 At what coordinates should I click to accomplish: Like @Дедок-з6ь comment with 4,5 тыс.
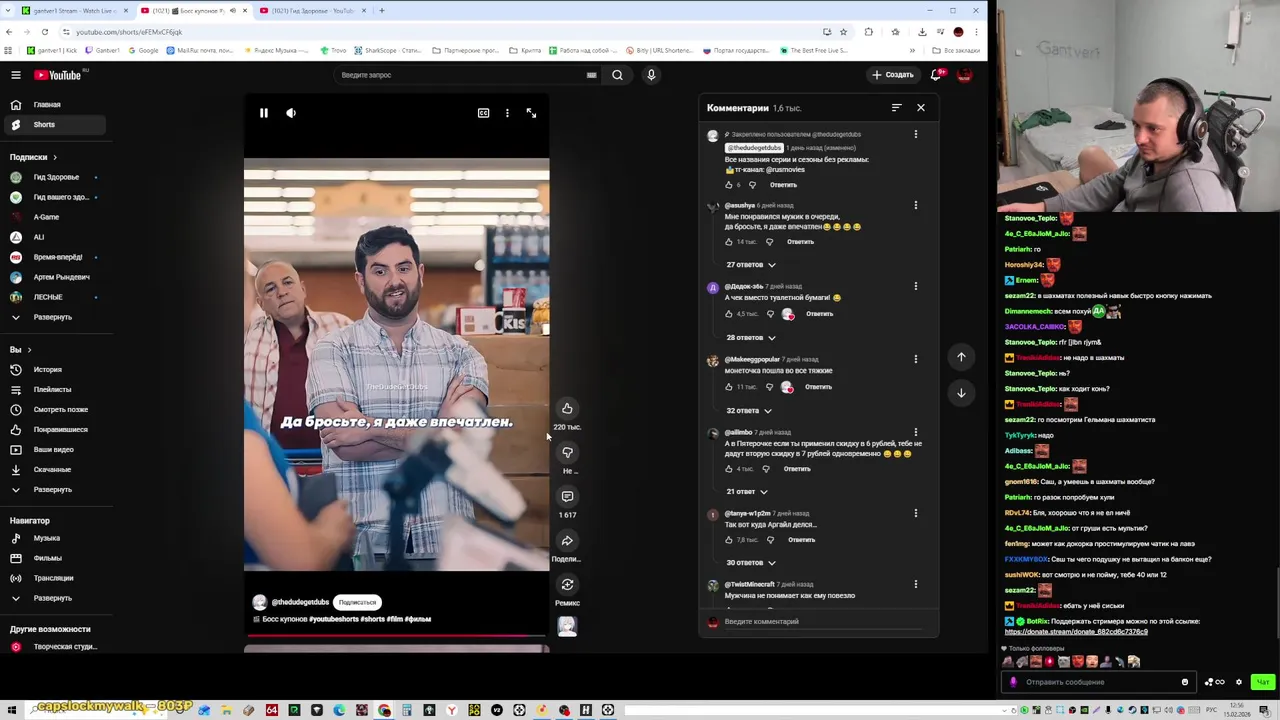click(x=729, y=314)
